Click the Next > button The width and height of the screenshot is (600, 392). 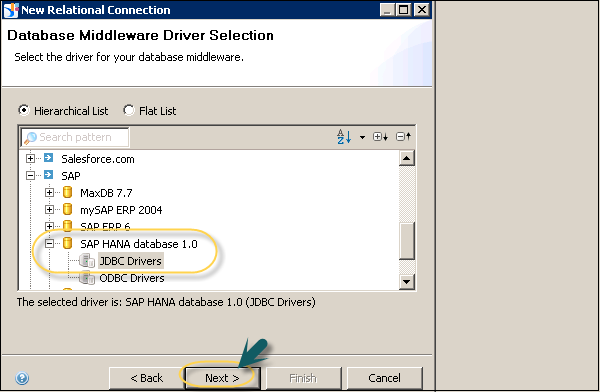coord(222,378)
